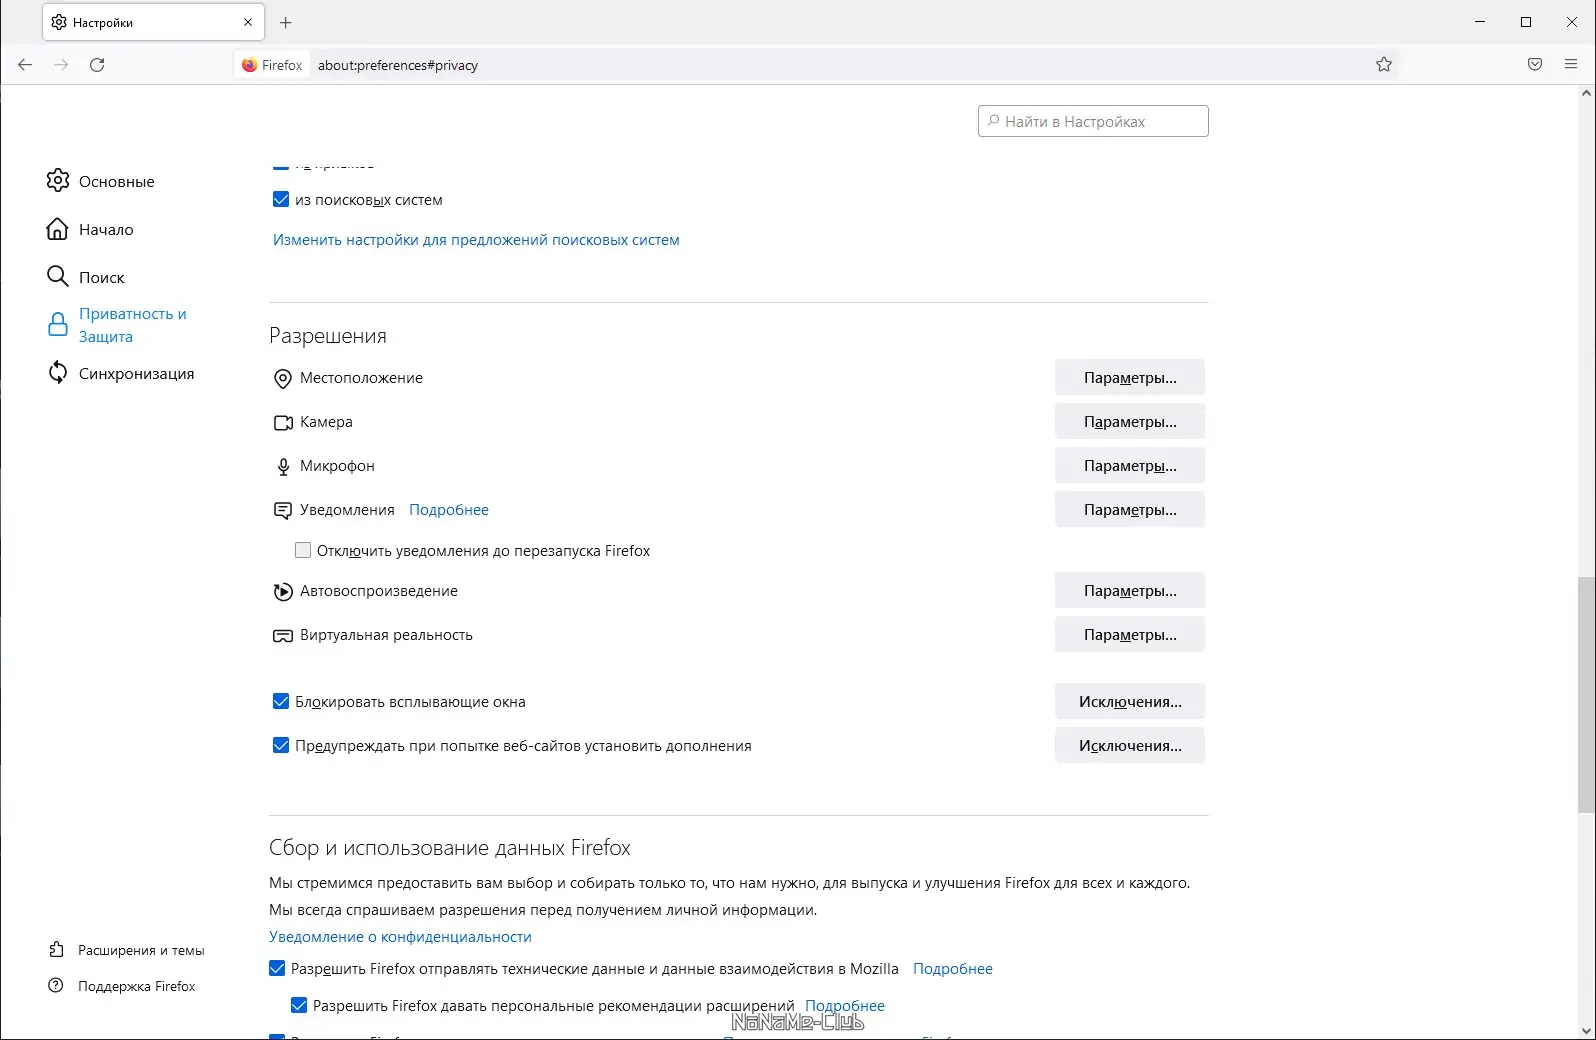Screen dimensions: 1596x1040
Task: Uncheck из поисковых систем checkbox
Action: [281, 200]
